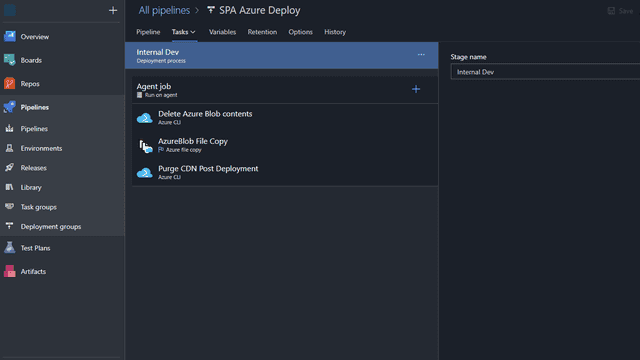Click the Library label in sidebar

pos(31,188)
